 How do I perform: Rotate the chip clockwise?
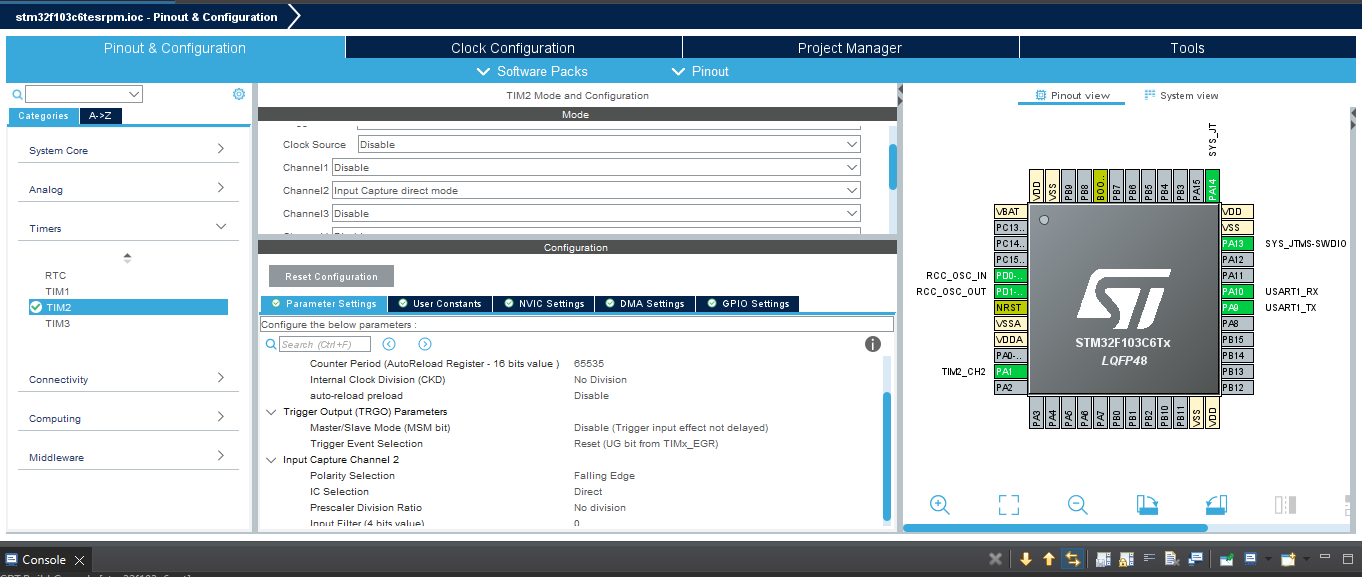point(1147,505)
